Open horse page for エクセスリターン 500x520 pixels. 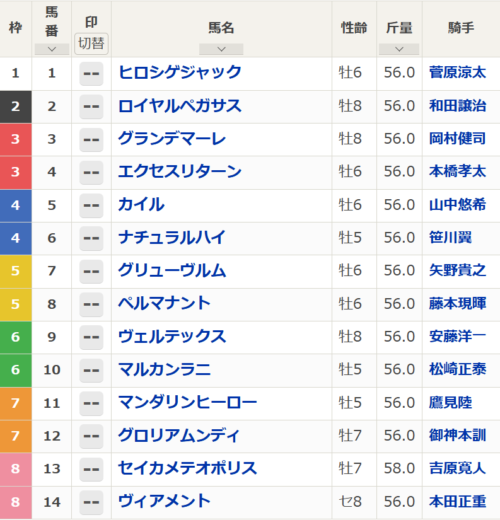point(180,172)
